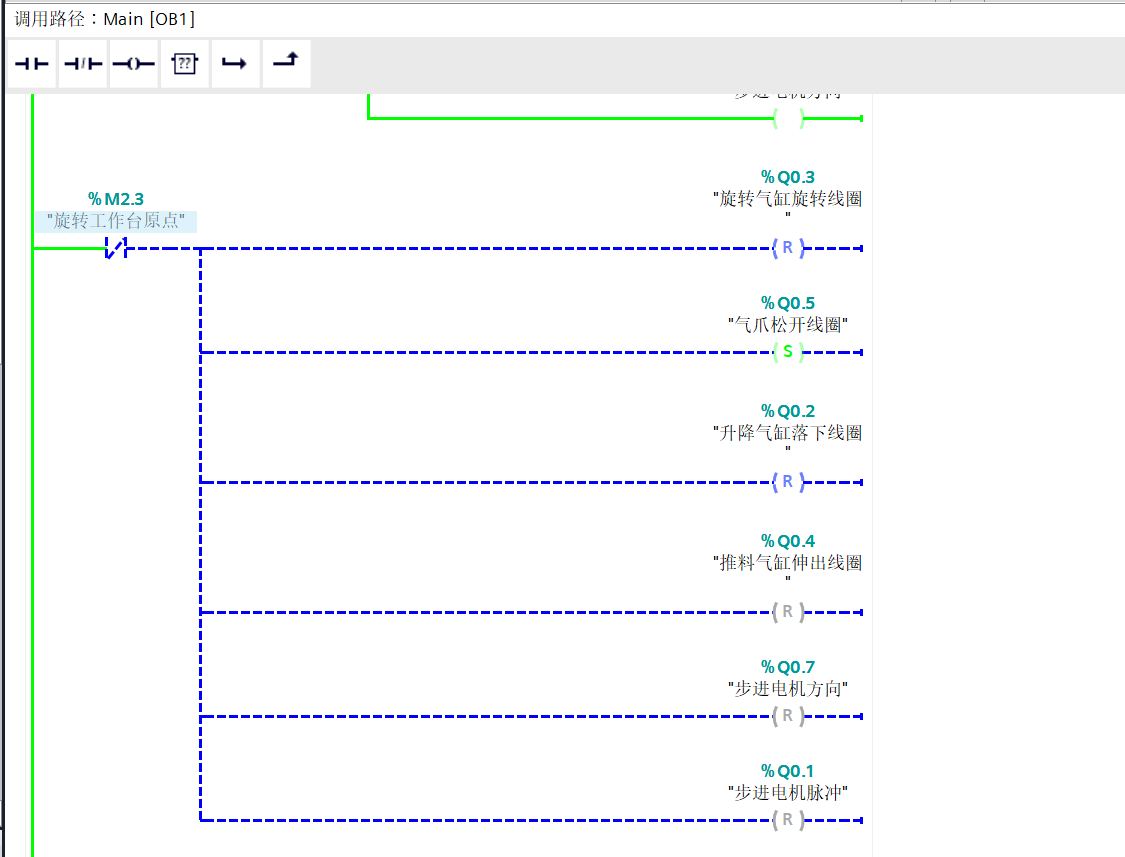Click the "气爪松开线圈" tag name
The width and height of the screenshot is (1125, 857).
tap(788, 325)
